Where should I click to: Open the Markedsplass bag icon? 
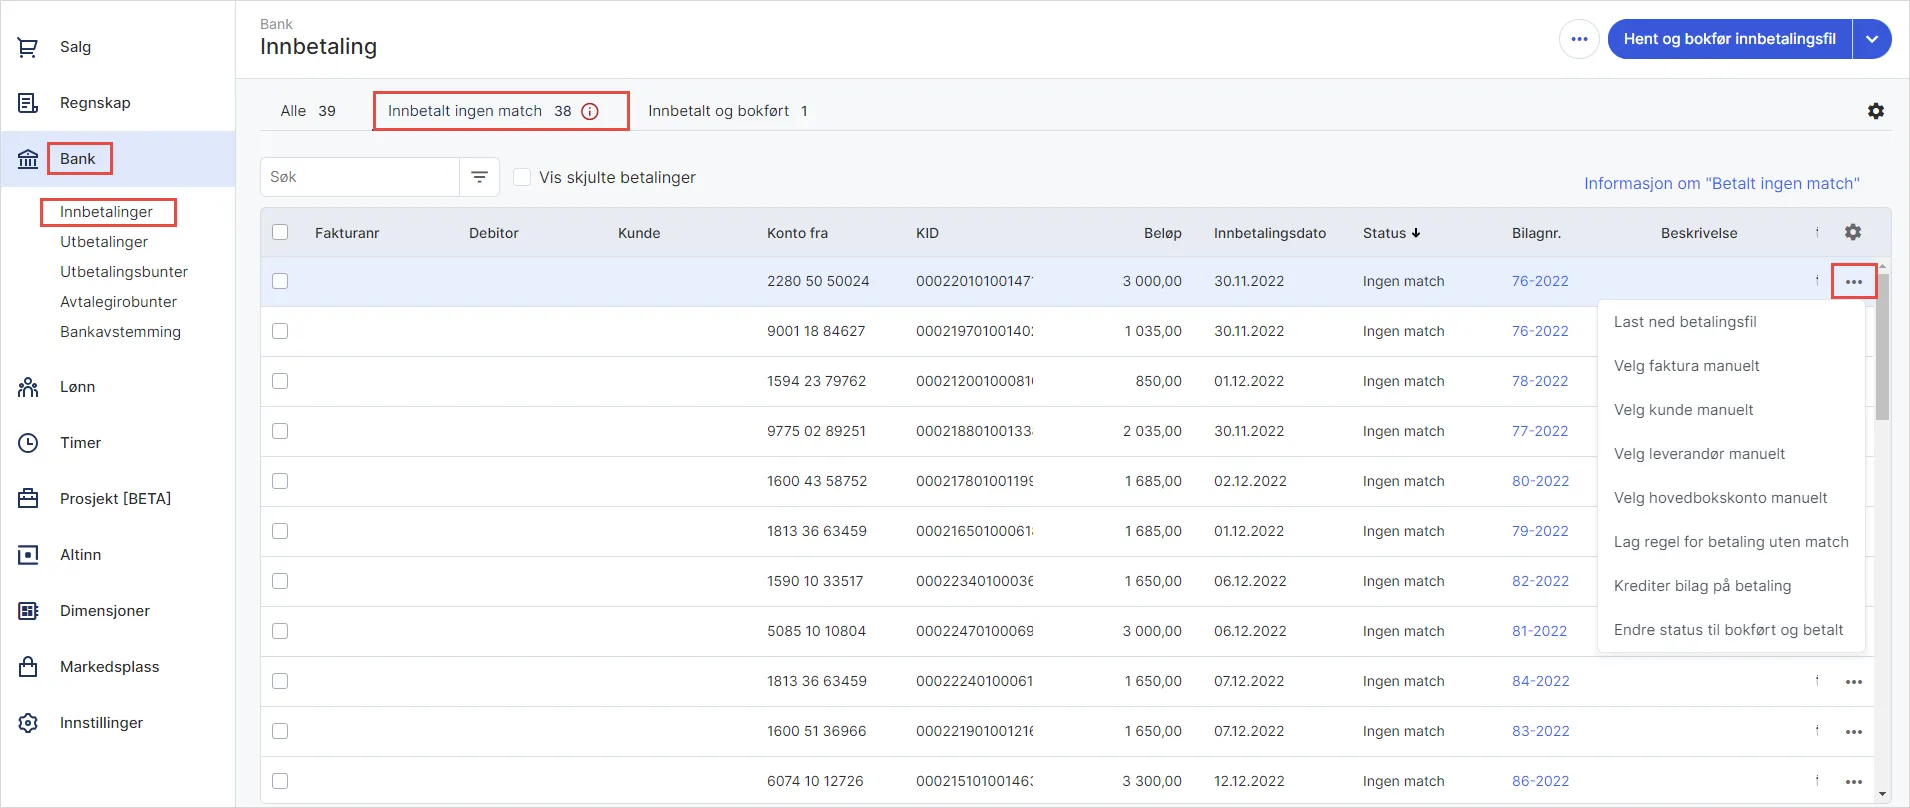[28, 667]
